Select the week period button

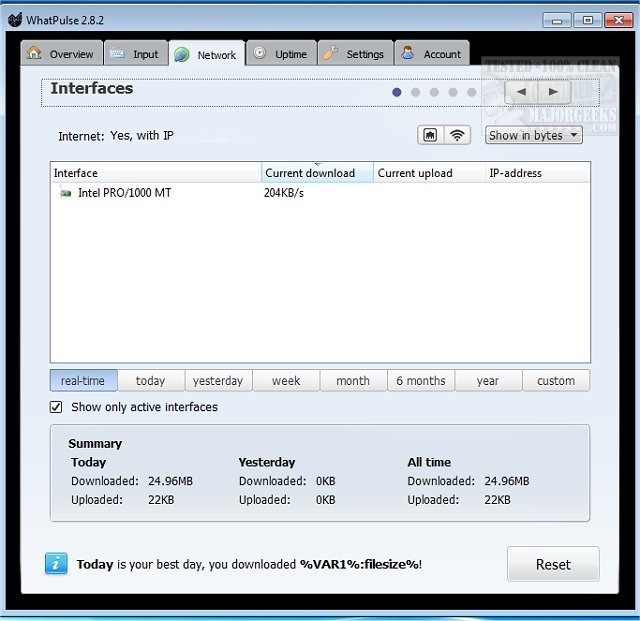[x=286, y=381]
